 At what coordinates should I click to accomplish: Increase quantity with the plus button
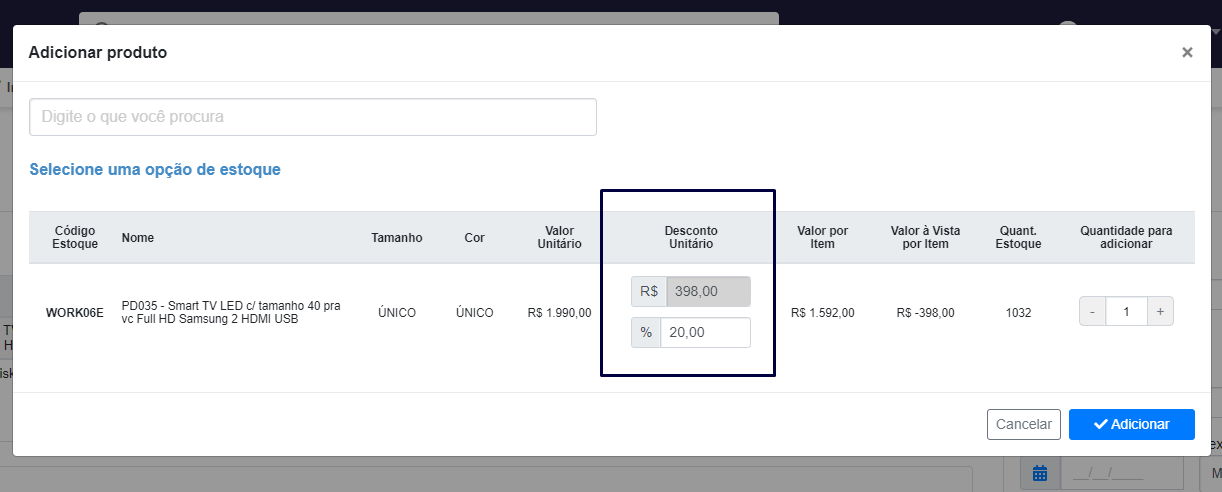pyautogui.click(x=1160, y=312)
